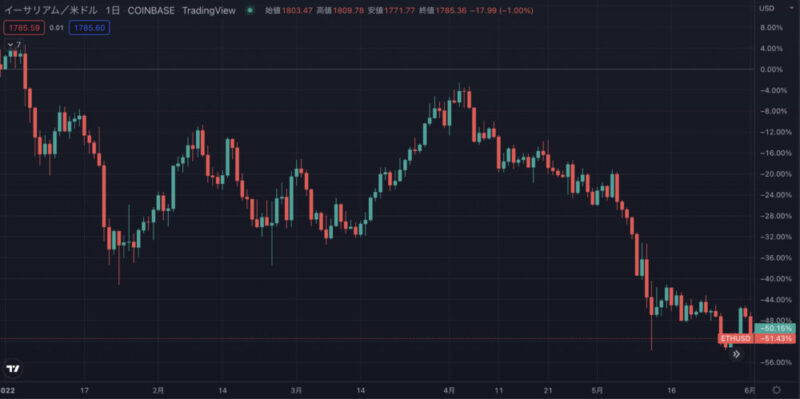Image resolution: width=800 pixels, height=399 pixels.
Task: Click the 1日 interval label
Action: coord(113,10)
